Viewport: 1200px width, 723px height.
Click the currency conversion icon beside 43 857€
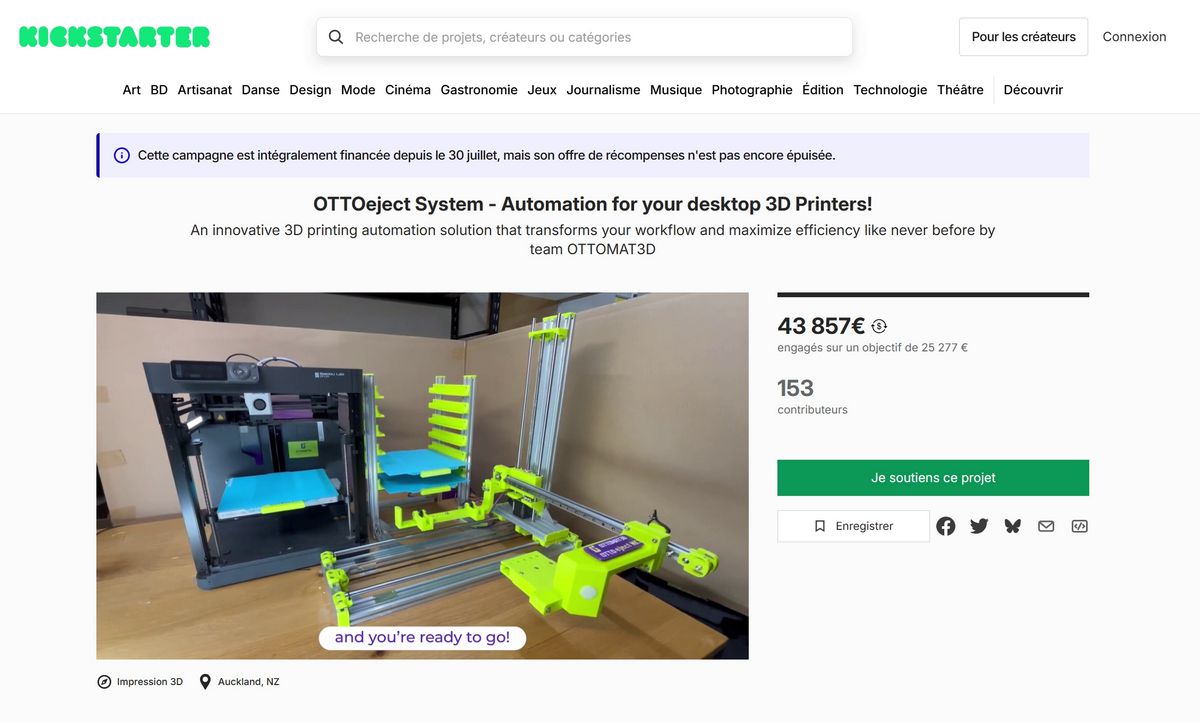coord(879,326)
